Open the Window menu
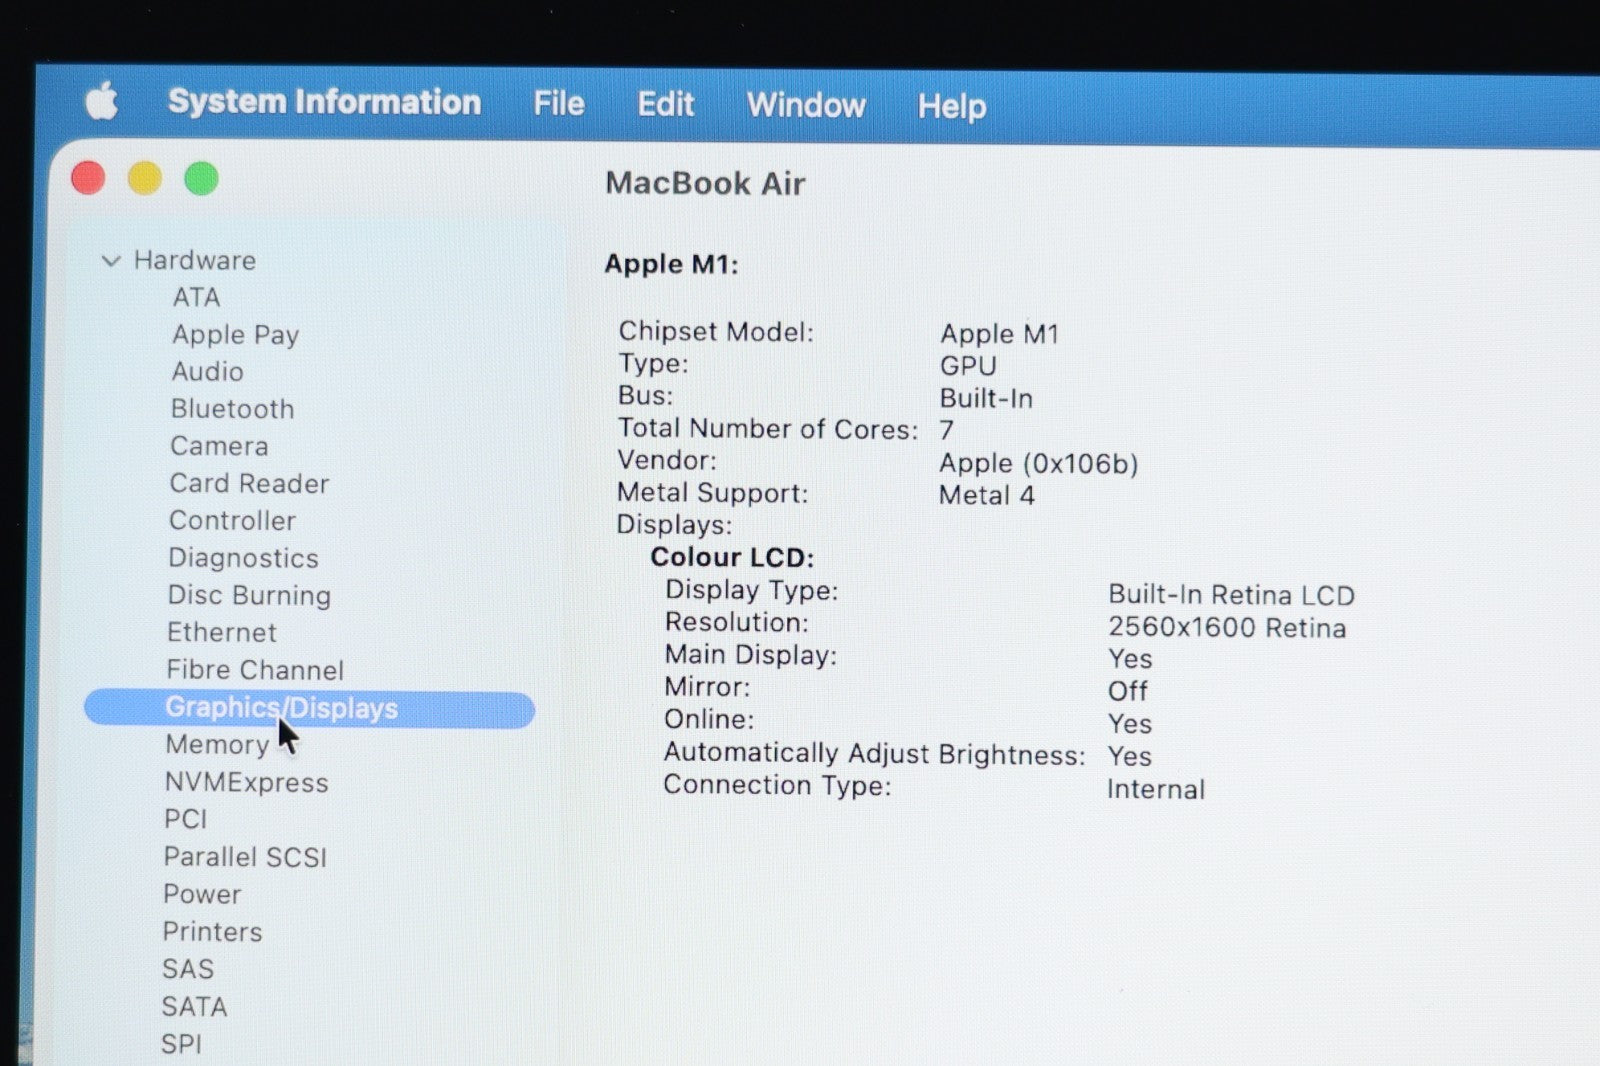Screen dimensions: 1600x1066 [805, 105]
